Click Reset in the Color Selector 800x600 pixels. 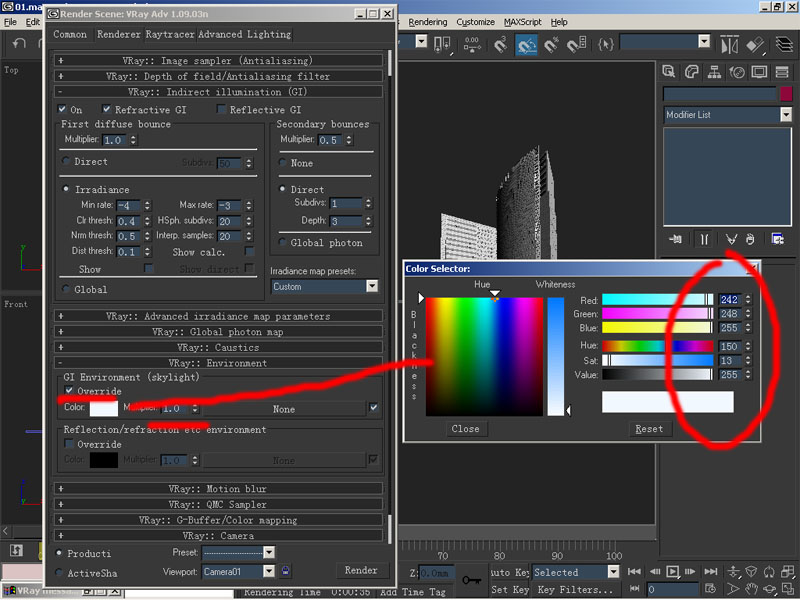pos(649,429)
